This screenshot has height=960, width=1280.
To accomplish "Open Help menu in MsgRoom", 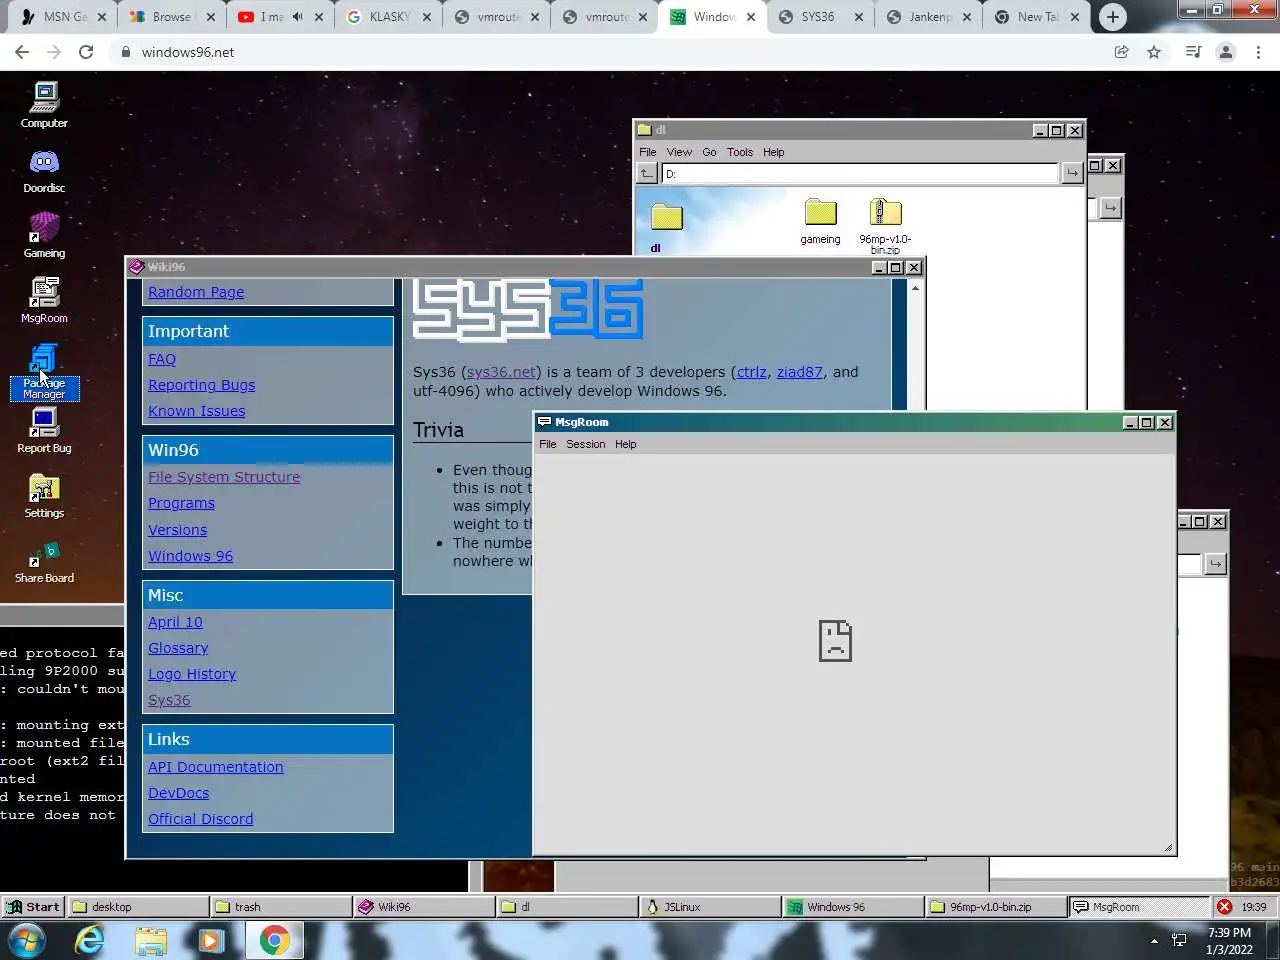I will (626, 444).
